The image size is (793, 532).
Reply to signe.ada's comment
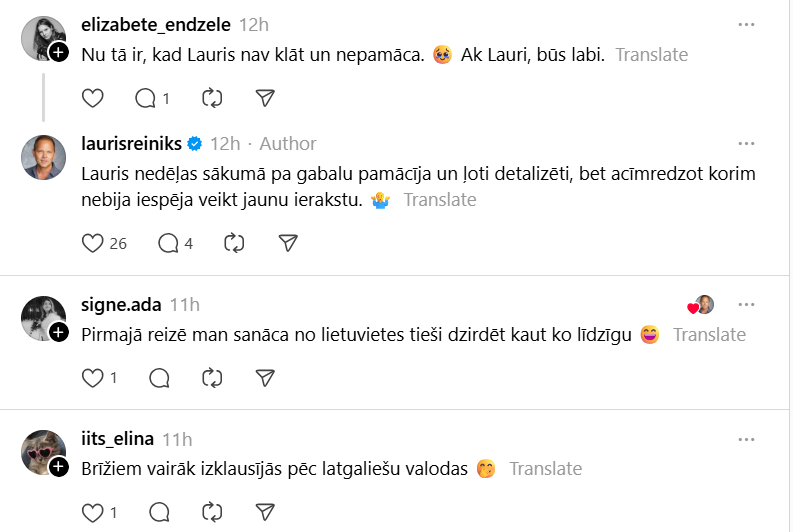point(159,378)
